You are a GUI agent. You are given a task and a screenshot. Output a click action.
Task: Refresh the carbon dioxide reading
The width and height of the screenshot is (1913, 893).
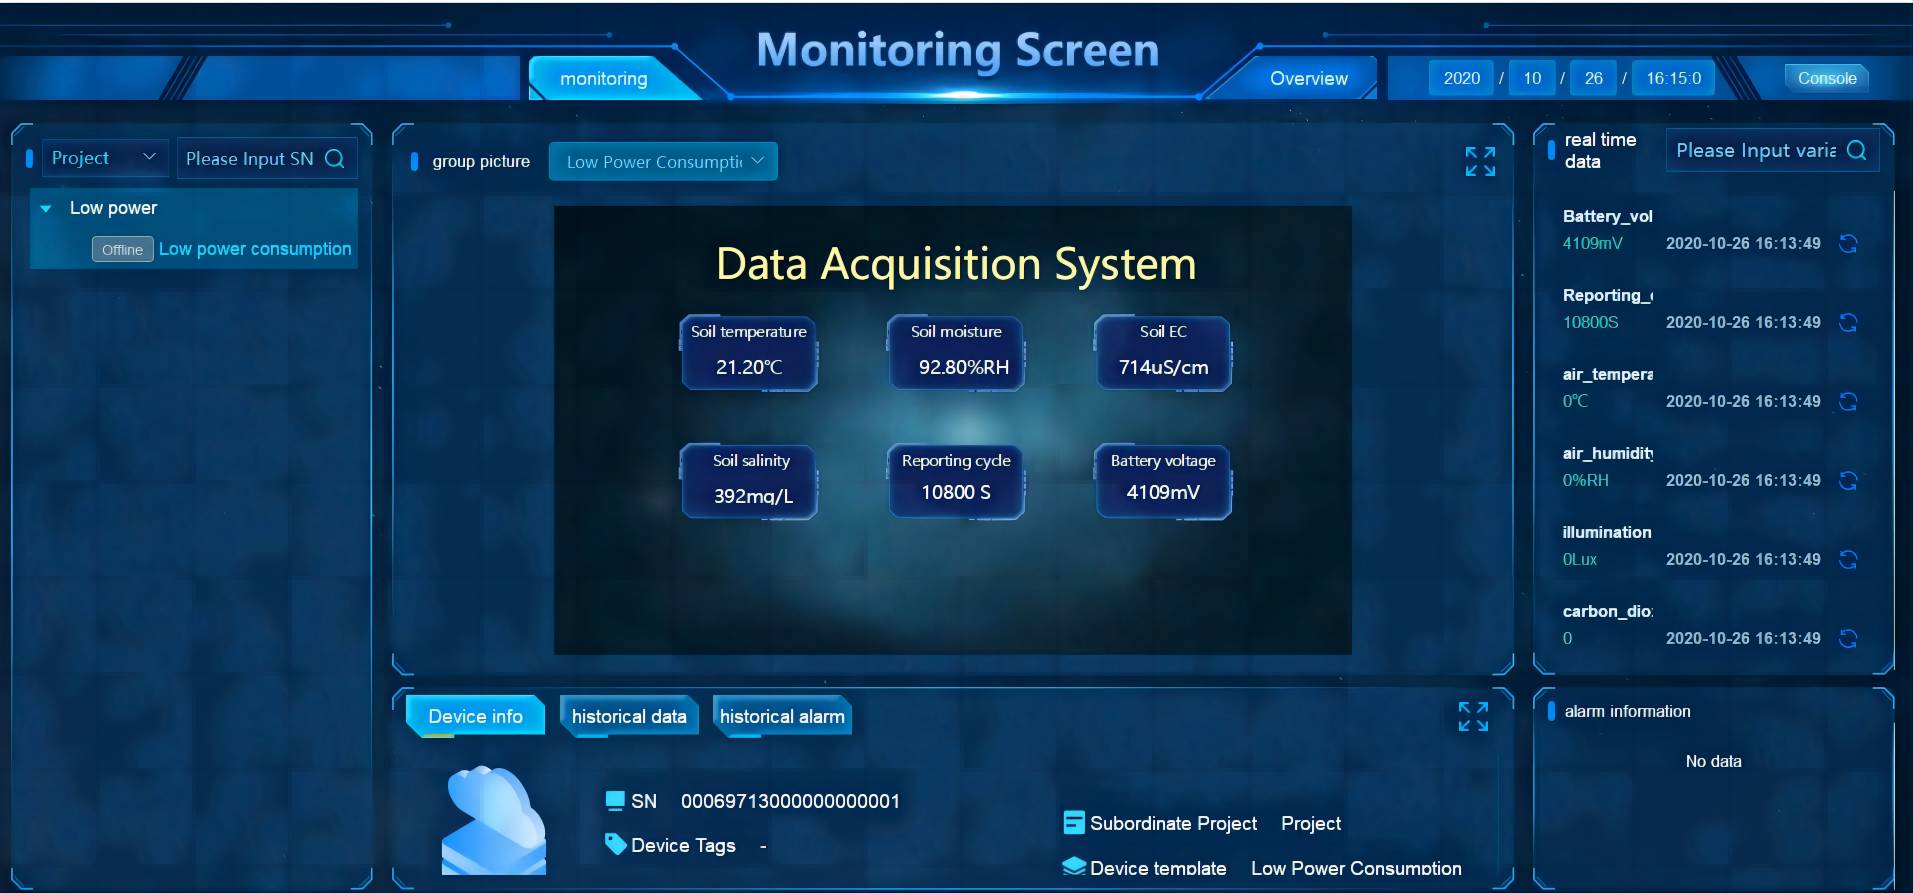coord(1848,639)
